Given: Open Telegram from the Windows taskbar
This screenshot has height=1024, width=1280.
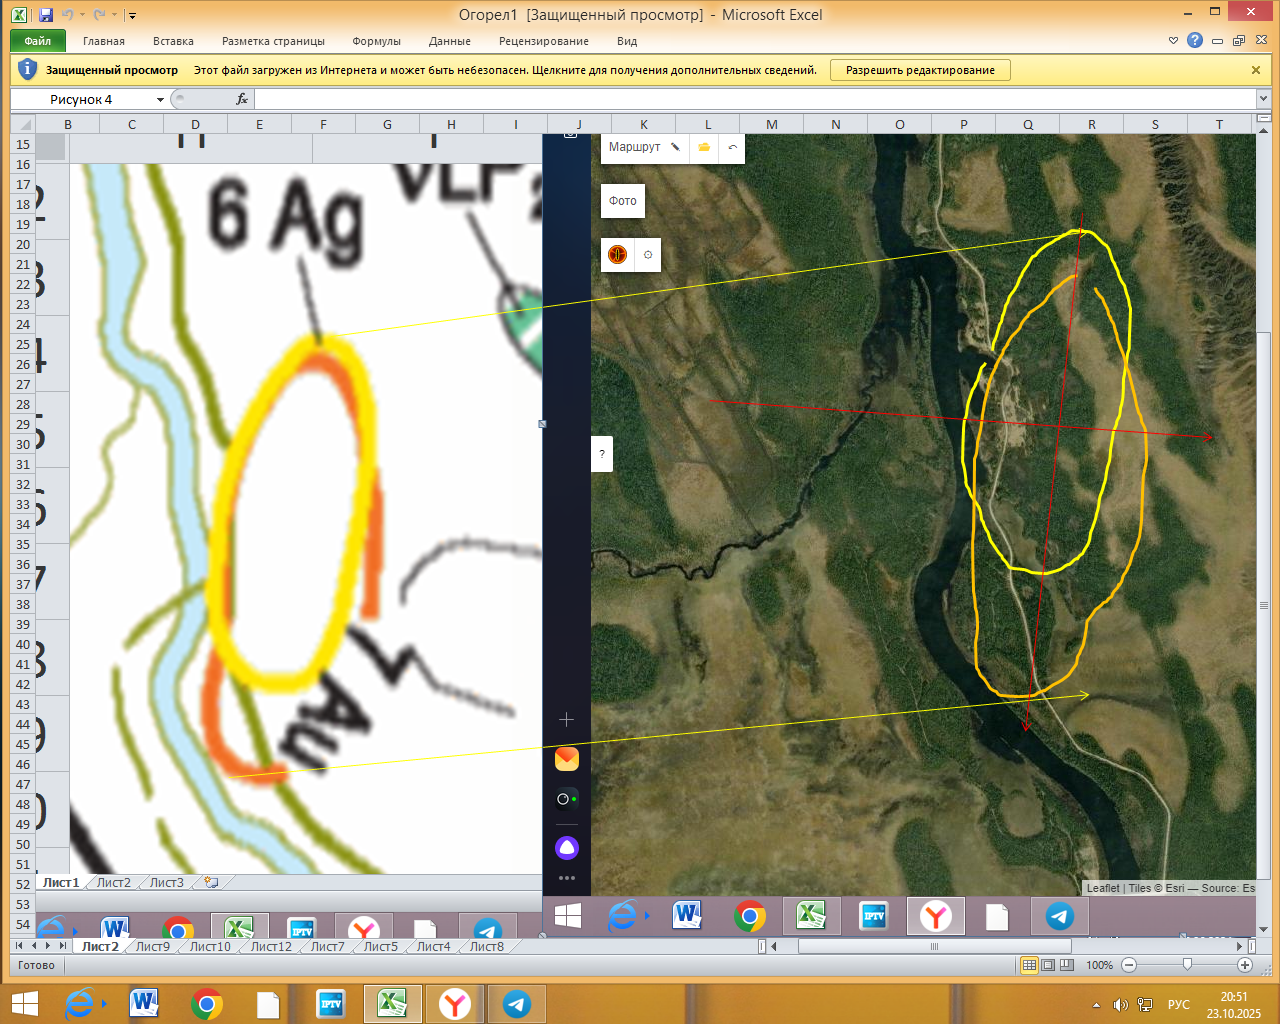Looking at the screenshot, I should [517, 1003].
